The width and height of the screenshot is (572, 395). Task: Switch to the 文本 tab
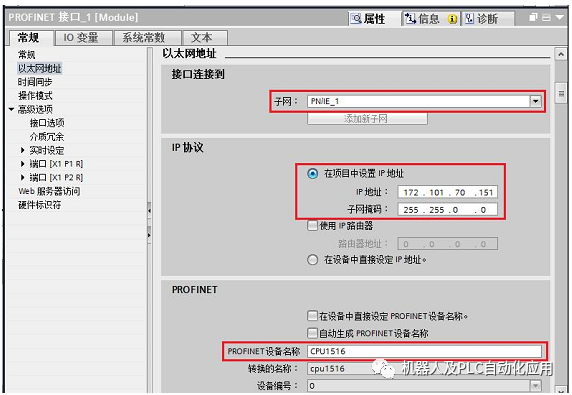[205, 38]
